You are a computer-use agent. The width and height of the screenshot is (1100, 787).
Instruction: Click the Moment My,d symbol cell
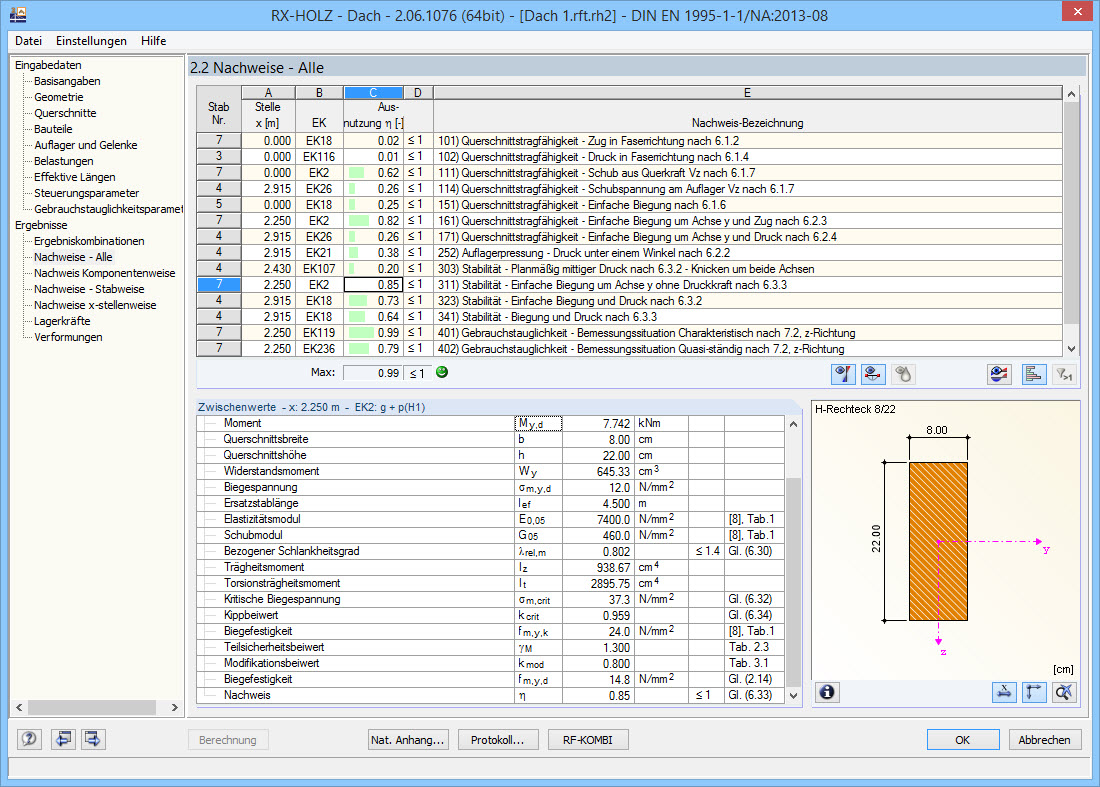[538, 424]
